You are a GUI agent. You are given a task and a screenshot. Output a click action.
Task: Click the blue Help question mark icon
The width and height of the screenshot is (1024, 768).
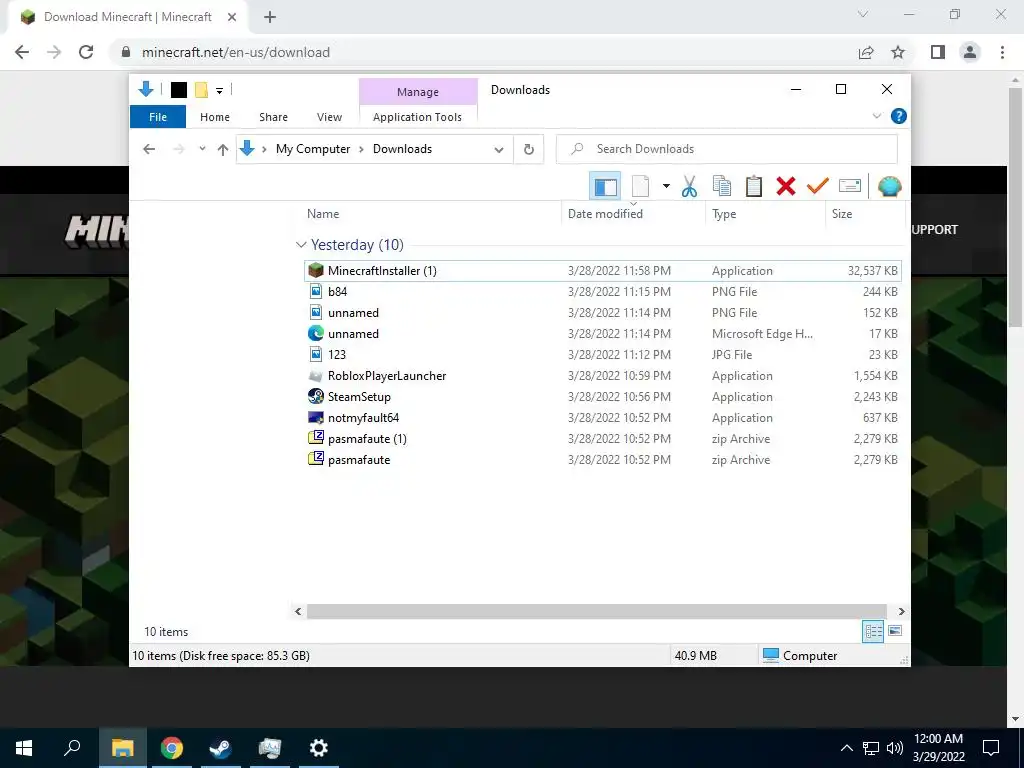point(899,116)
